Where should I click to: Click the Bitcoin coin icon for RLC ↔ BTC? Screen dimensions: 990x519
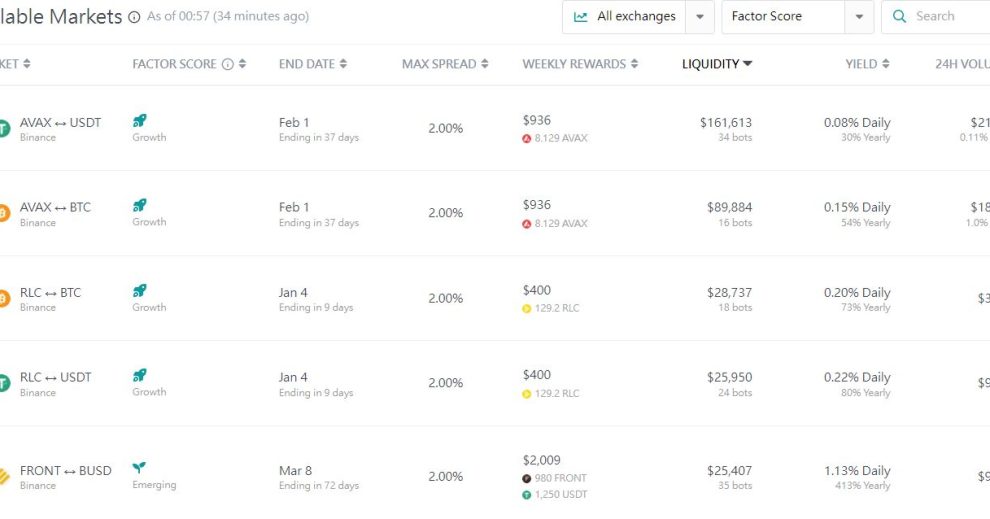[x=3, y=298]
